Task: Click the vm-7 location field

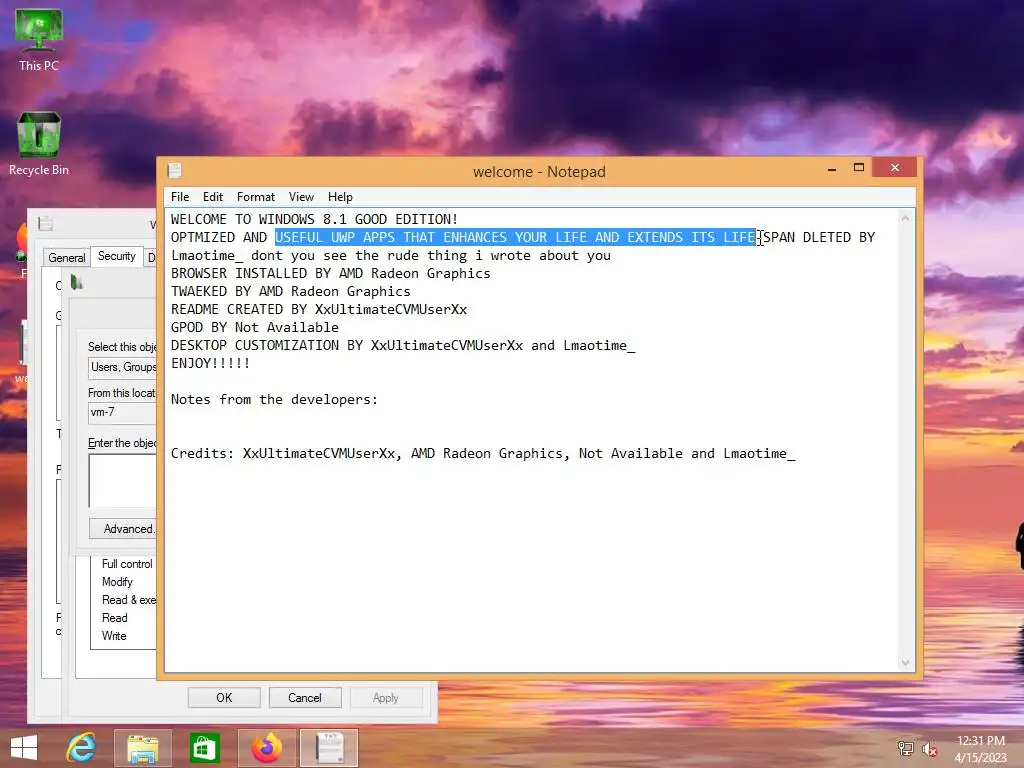Action: (123, 412)
